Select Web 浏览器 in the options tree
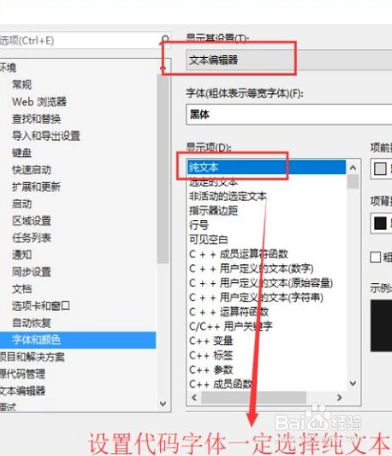 pyautogui.click(x=39, y=102)
